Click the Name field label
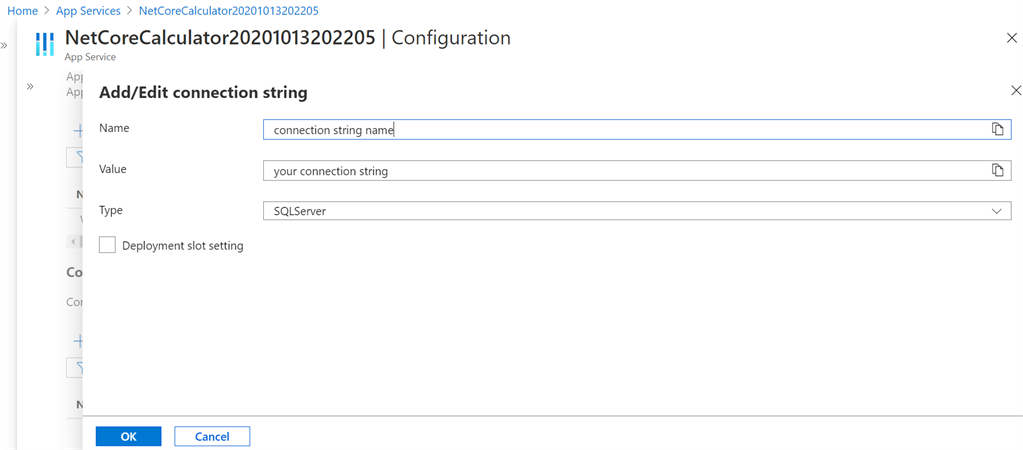 coord(114,128)
